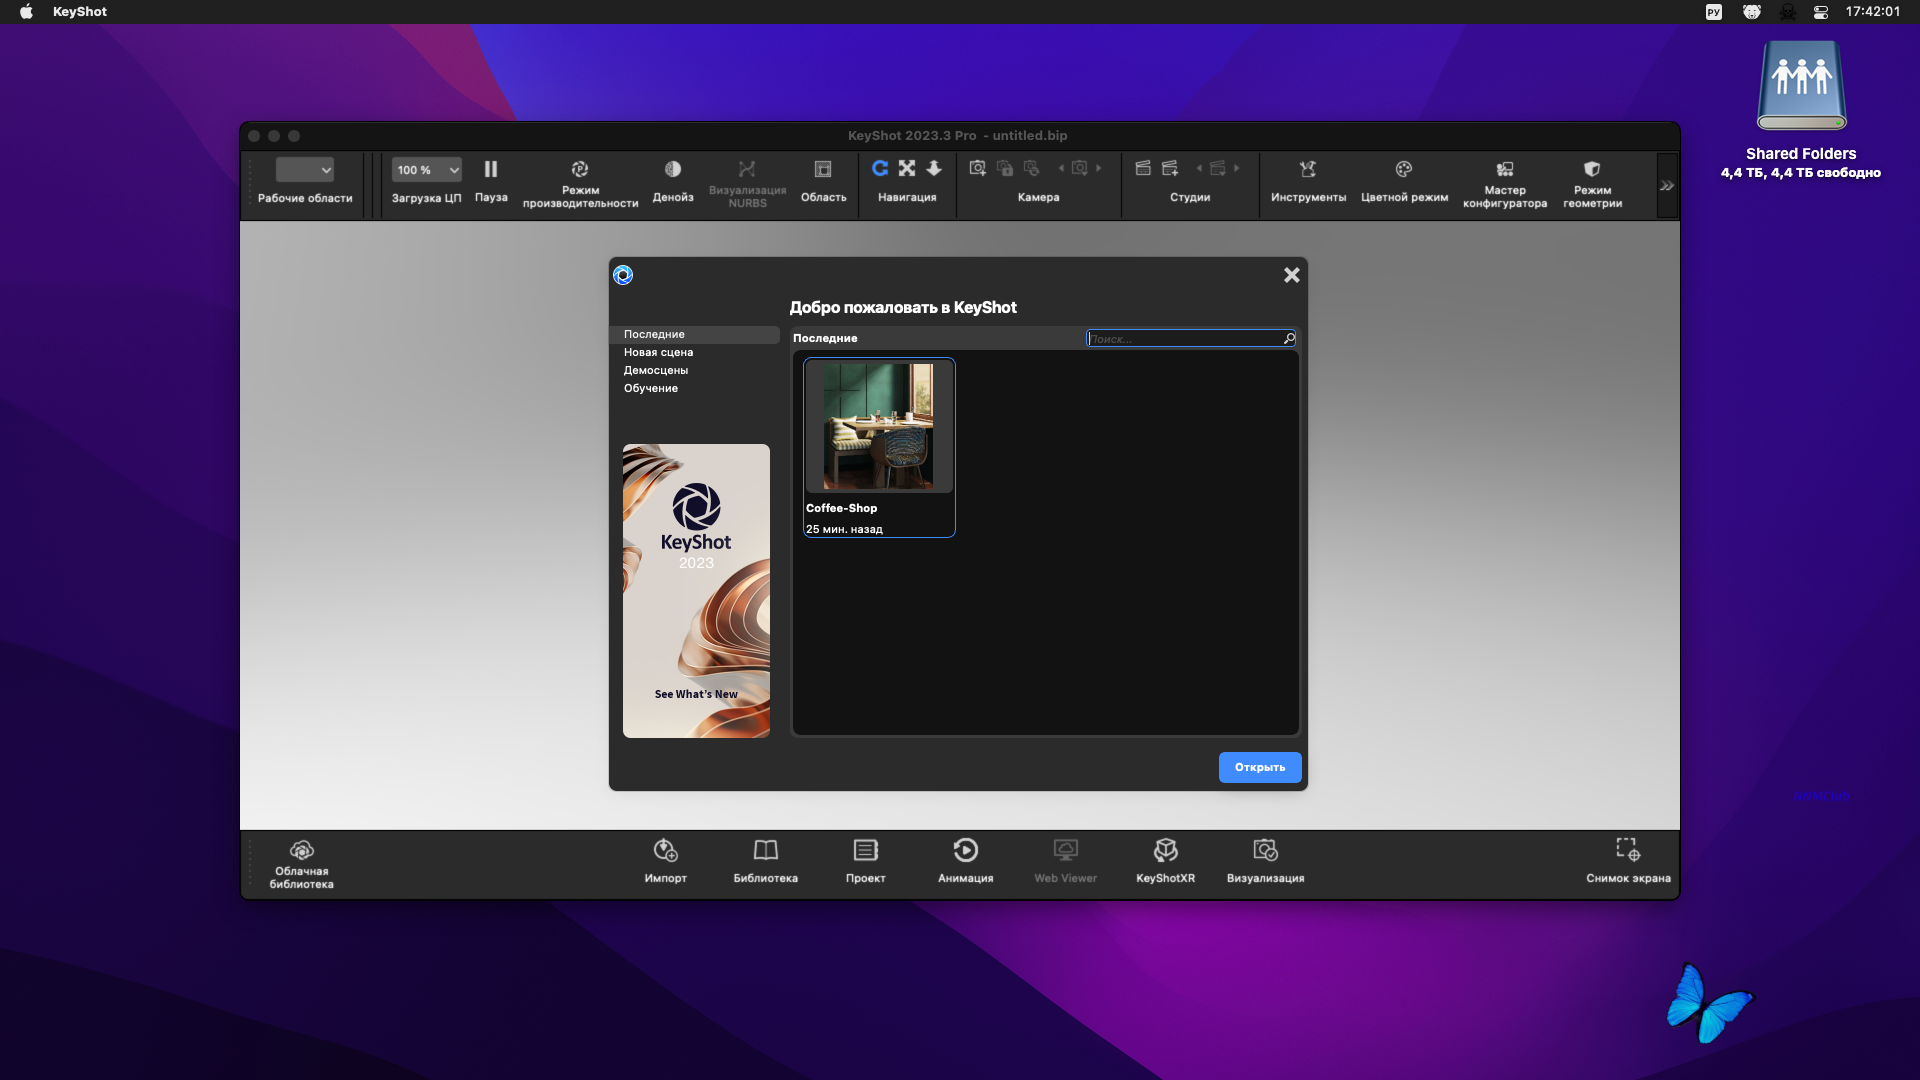Viewport: 1920px width, 1080px height.
Task: Select Демосцены in the welcome sidebar
Action: click(694, 370)
